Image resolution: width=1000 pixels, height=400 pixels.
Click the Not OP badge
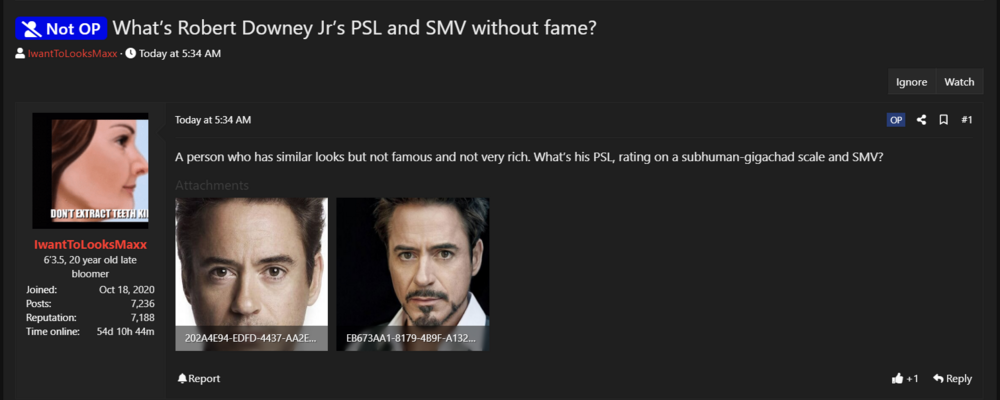point(61,29)
